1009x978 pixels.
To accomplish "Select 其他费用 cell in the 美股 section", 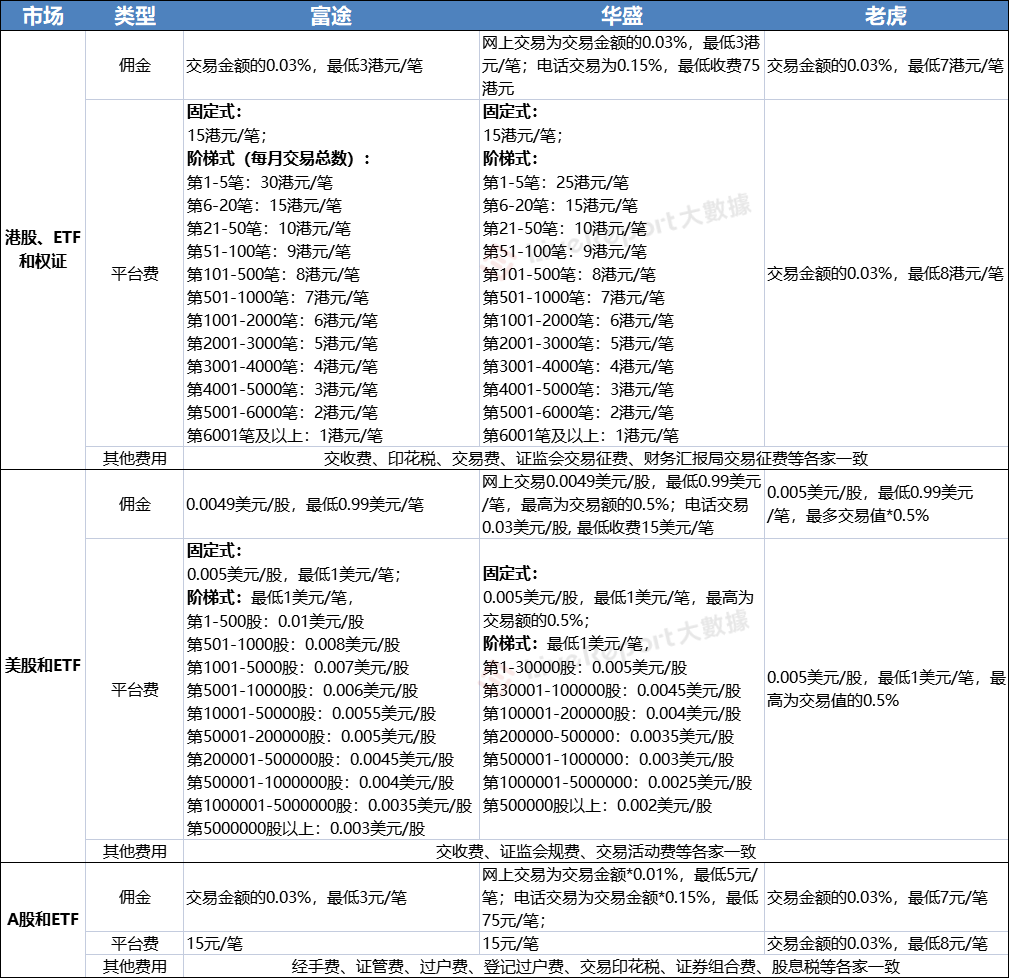I will click(134, 851).
